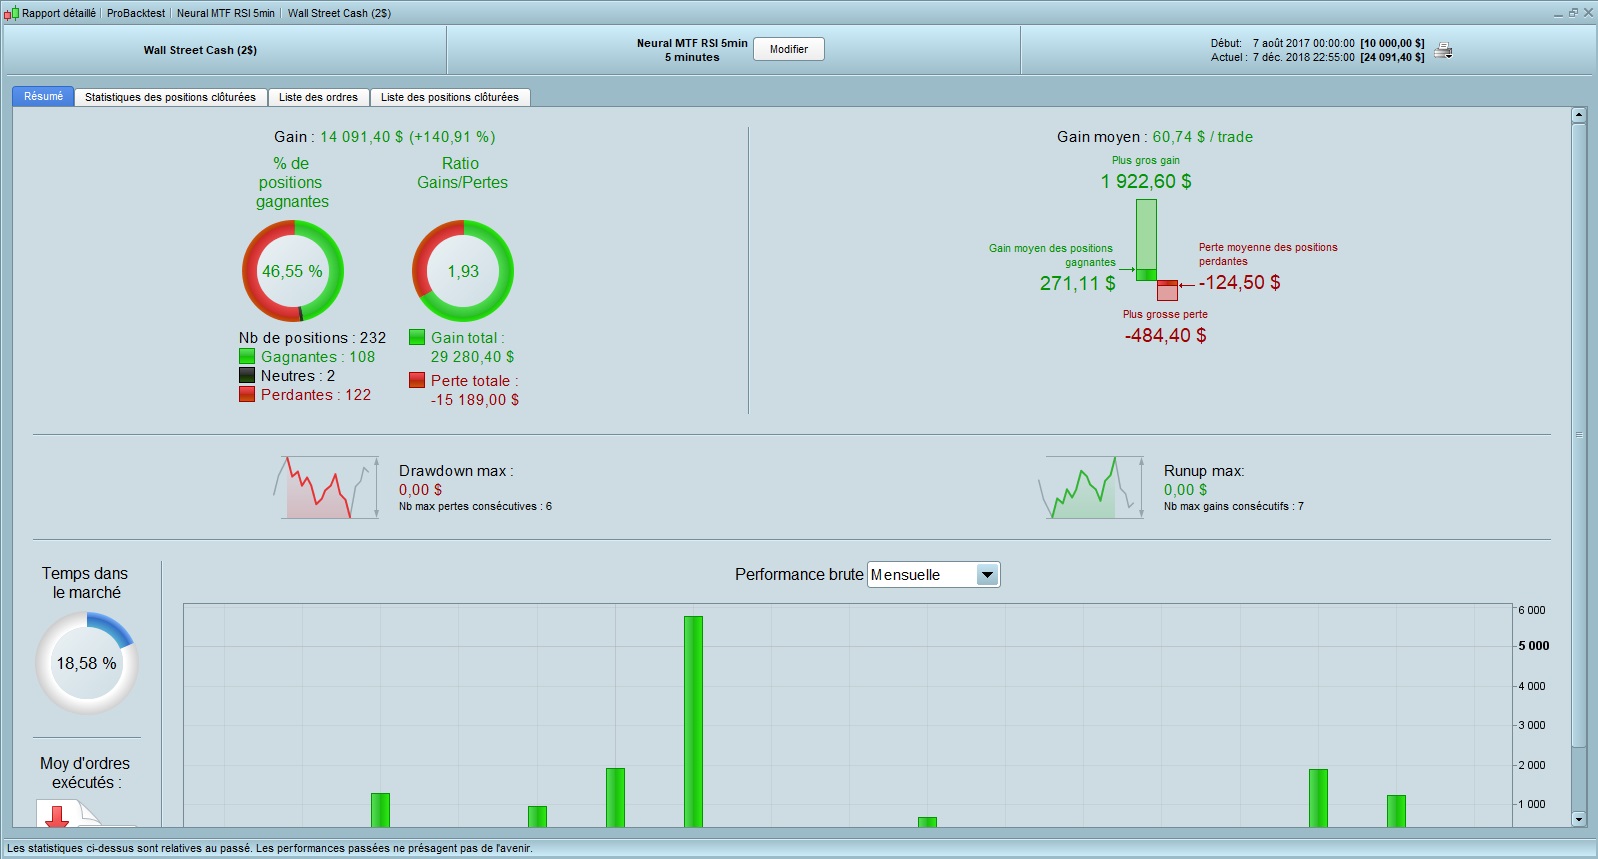Screen dimensions: 1598x859
Task: Print the backtest report with printer icon
Action: (x=1443, y=50)
